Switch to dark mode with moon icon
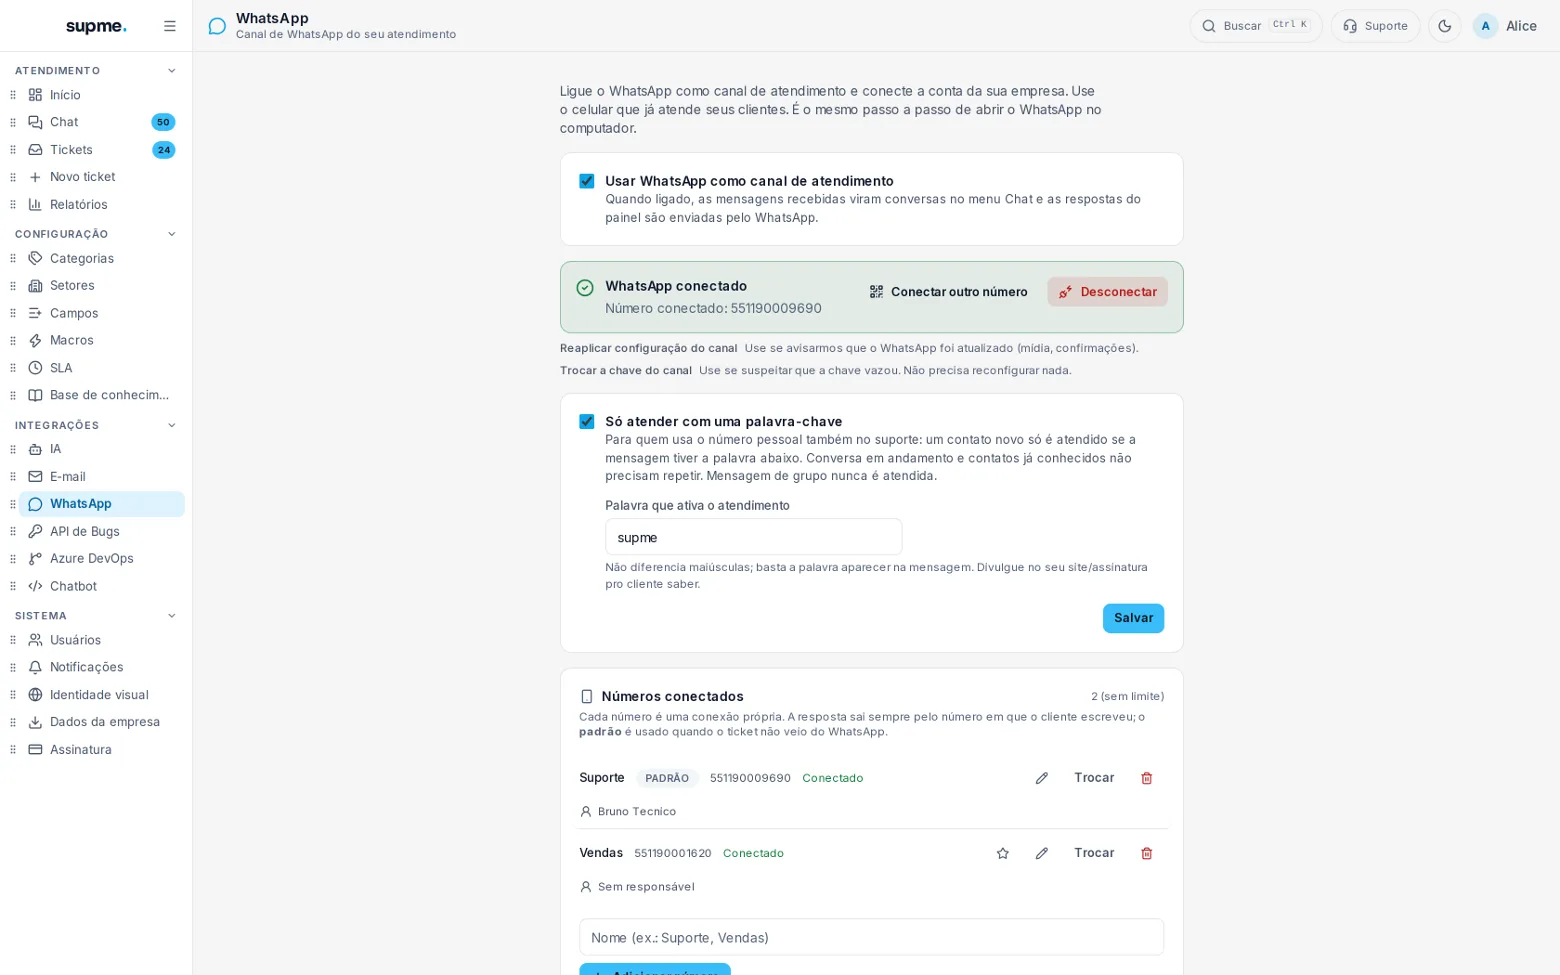 1445,26
